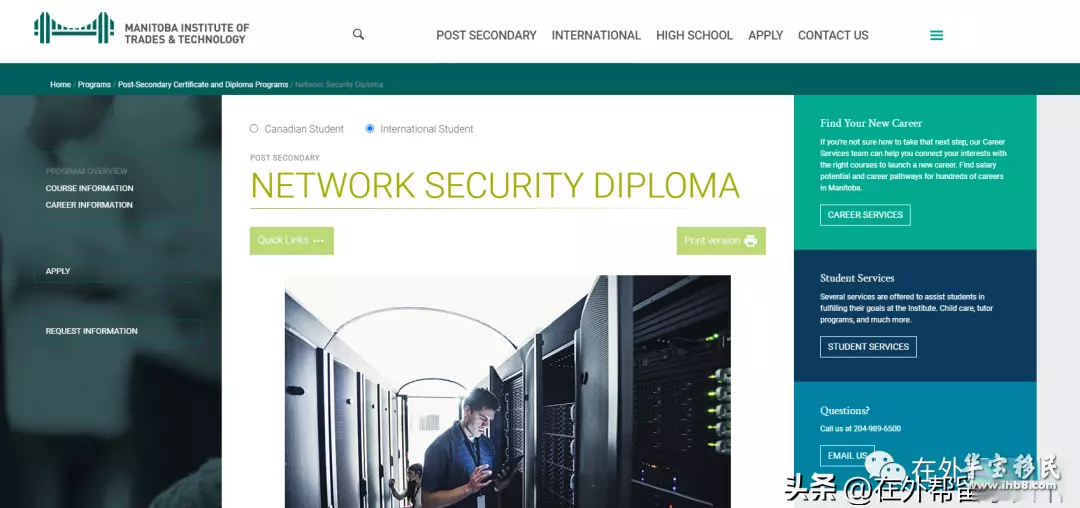Screen dimensions: 1080x508
Task: Expand the Quick Links dropdown
Action: pyautogui.click(x=291, y=241)
